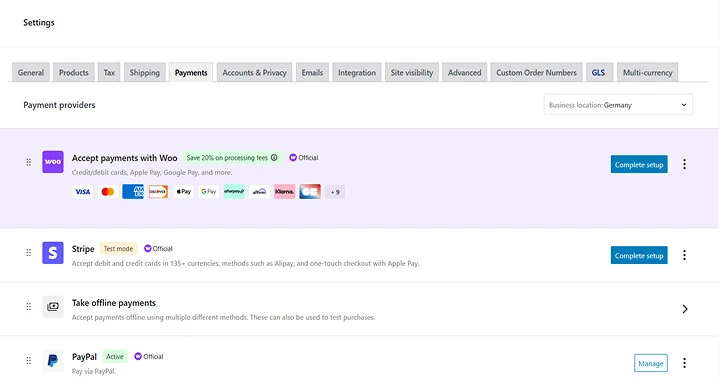Viewport: 720px width, 380px height.
Task: Click the PayPal logo icon
Action: coord(53,361)
